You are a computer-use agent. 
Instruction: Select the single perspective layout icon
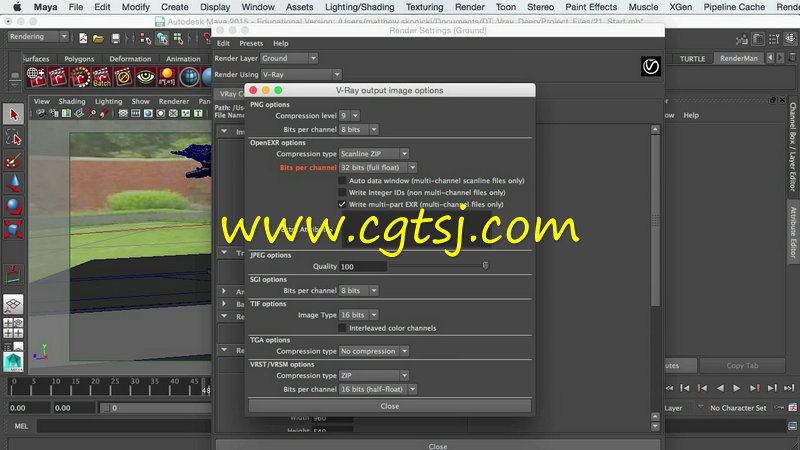(x=13, y=305)
